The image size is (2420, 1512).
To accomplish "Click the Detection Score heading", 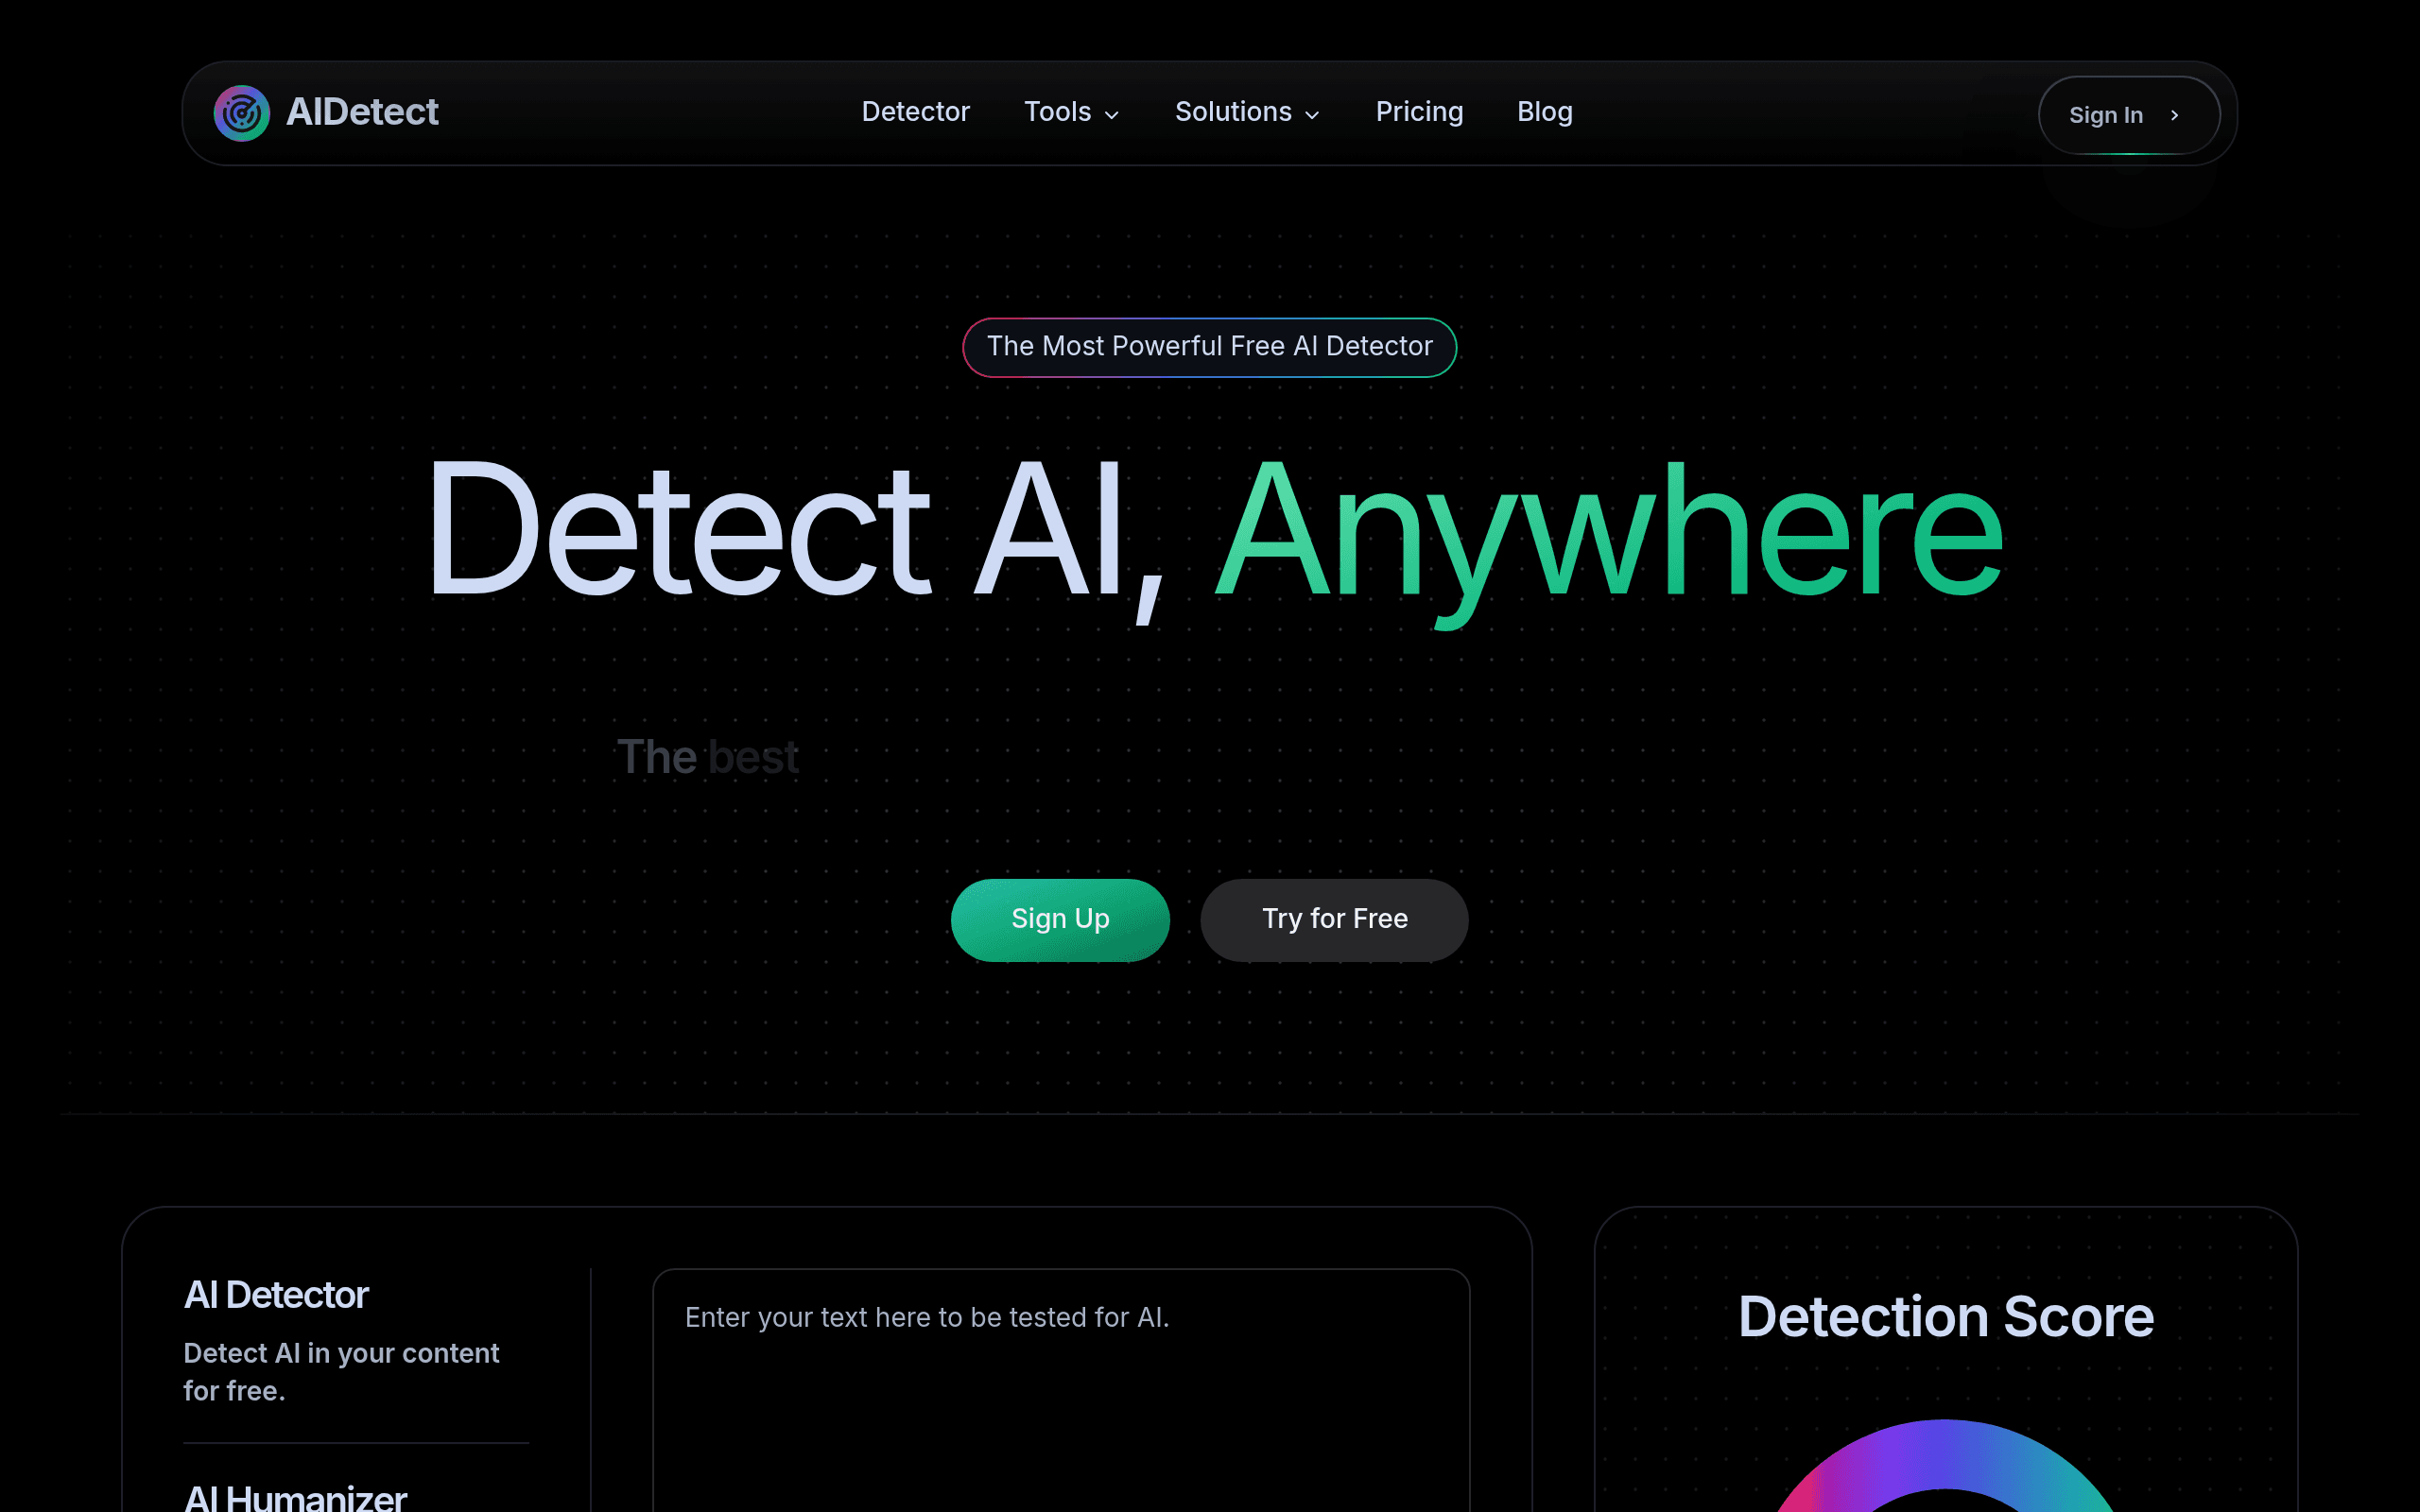I will click(x=1945, y=1316).
